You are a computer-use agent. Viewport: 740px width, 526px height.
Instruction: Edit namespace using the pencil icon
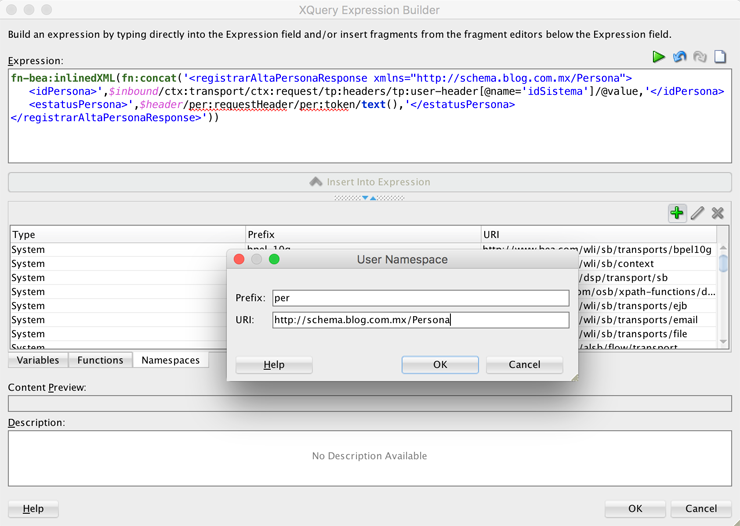pos(698,213)
